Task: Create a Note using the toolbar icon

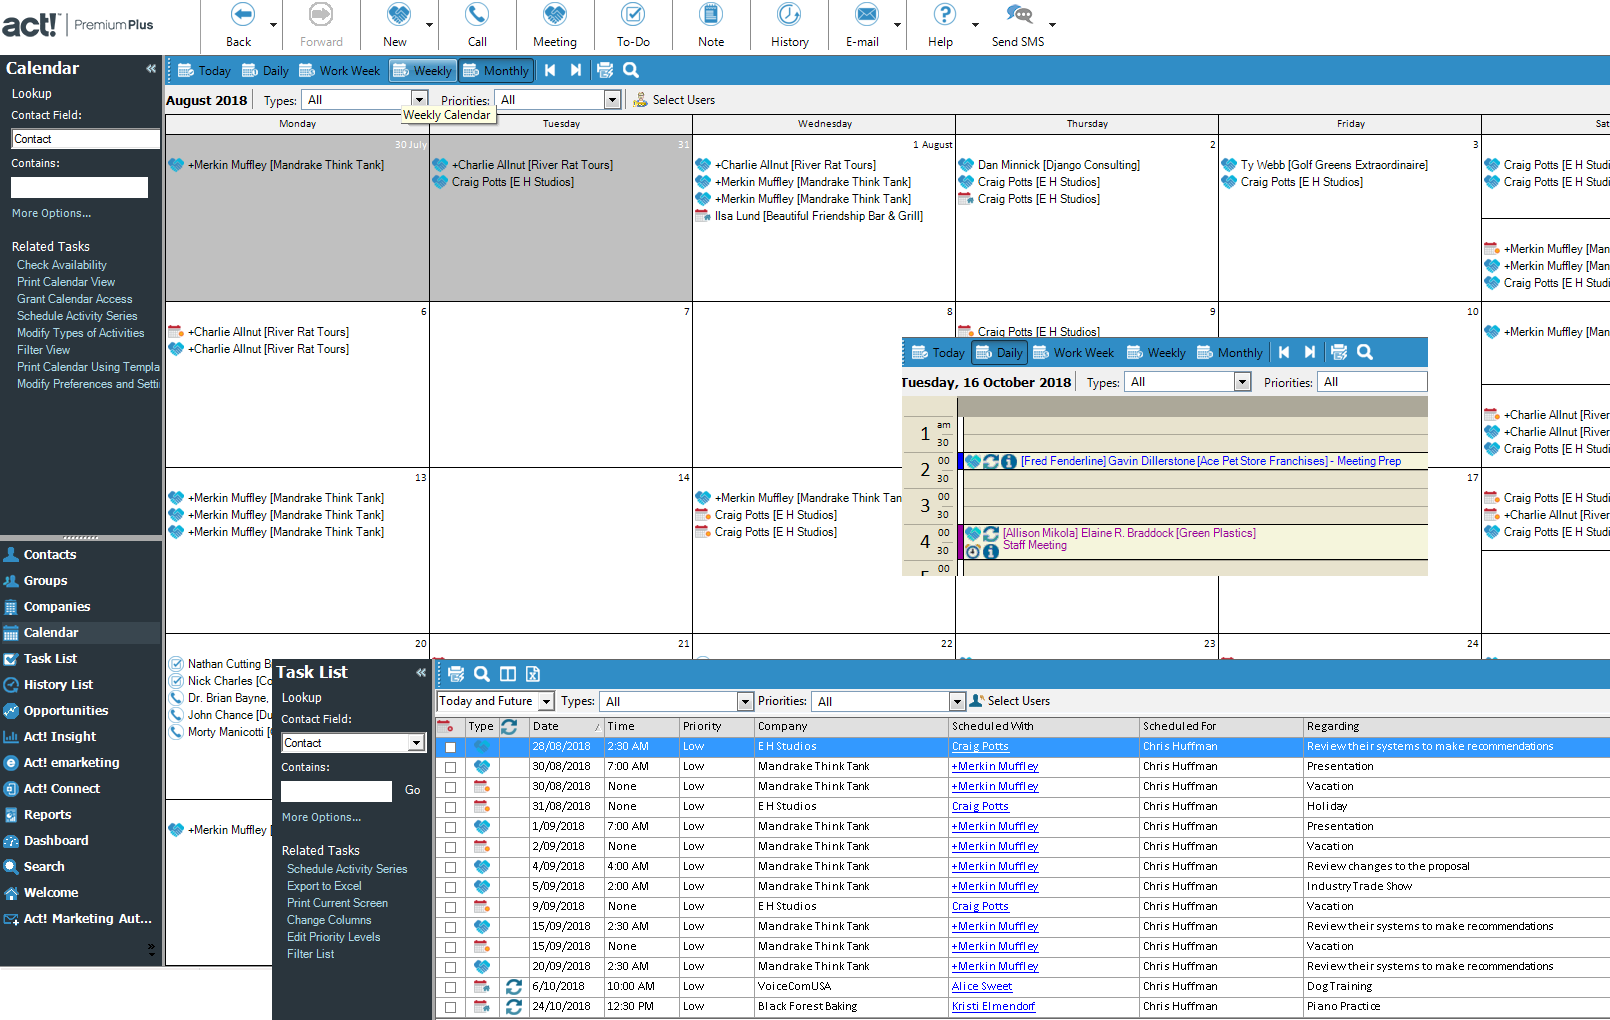Action: click(711, 16)
